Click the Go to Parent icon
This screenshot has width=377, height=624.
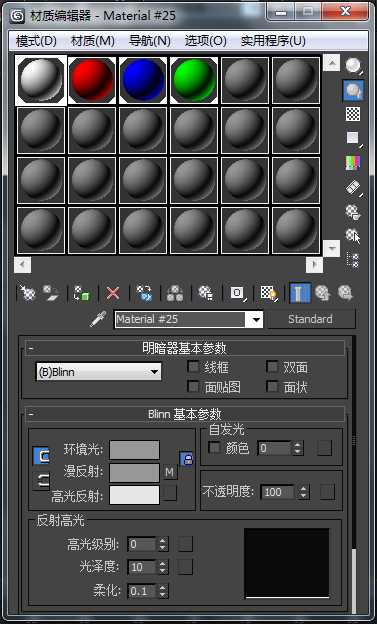point(323,293)
